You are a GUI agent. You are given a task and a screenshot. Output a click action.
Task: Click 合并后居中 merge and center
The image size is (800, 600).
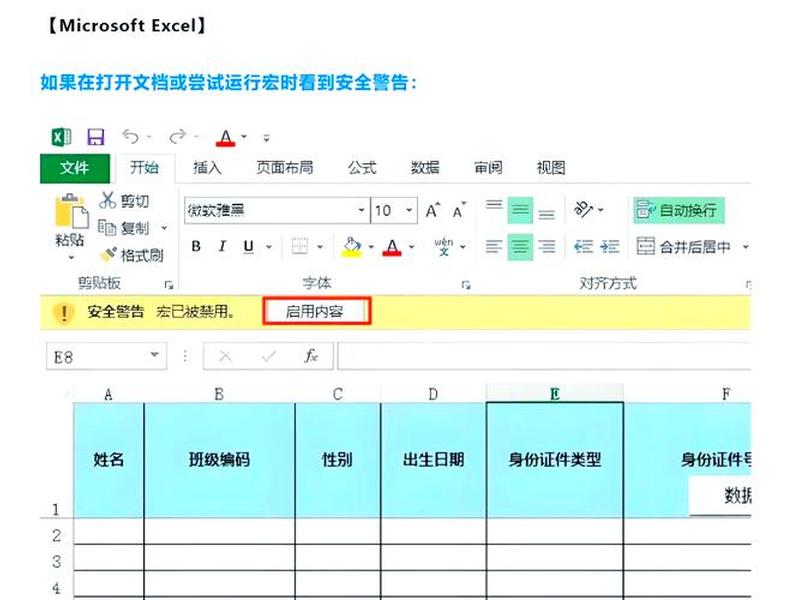pyautogui.click(x=683, y=247)
